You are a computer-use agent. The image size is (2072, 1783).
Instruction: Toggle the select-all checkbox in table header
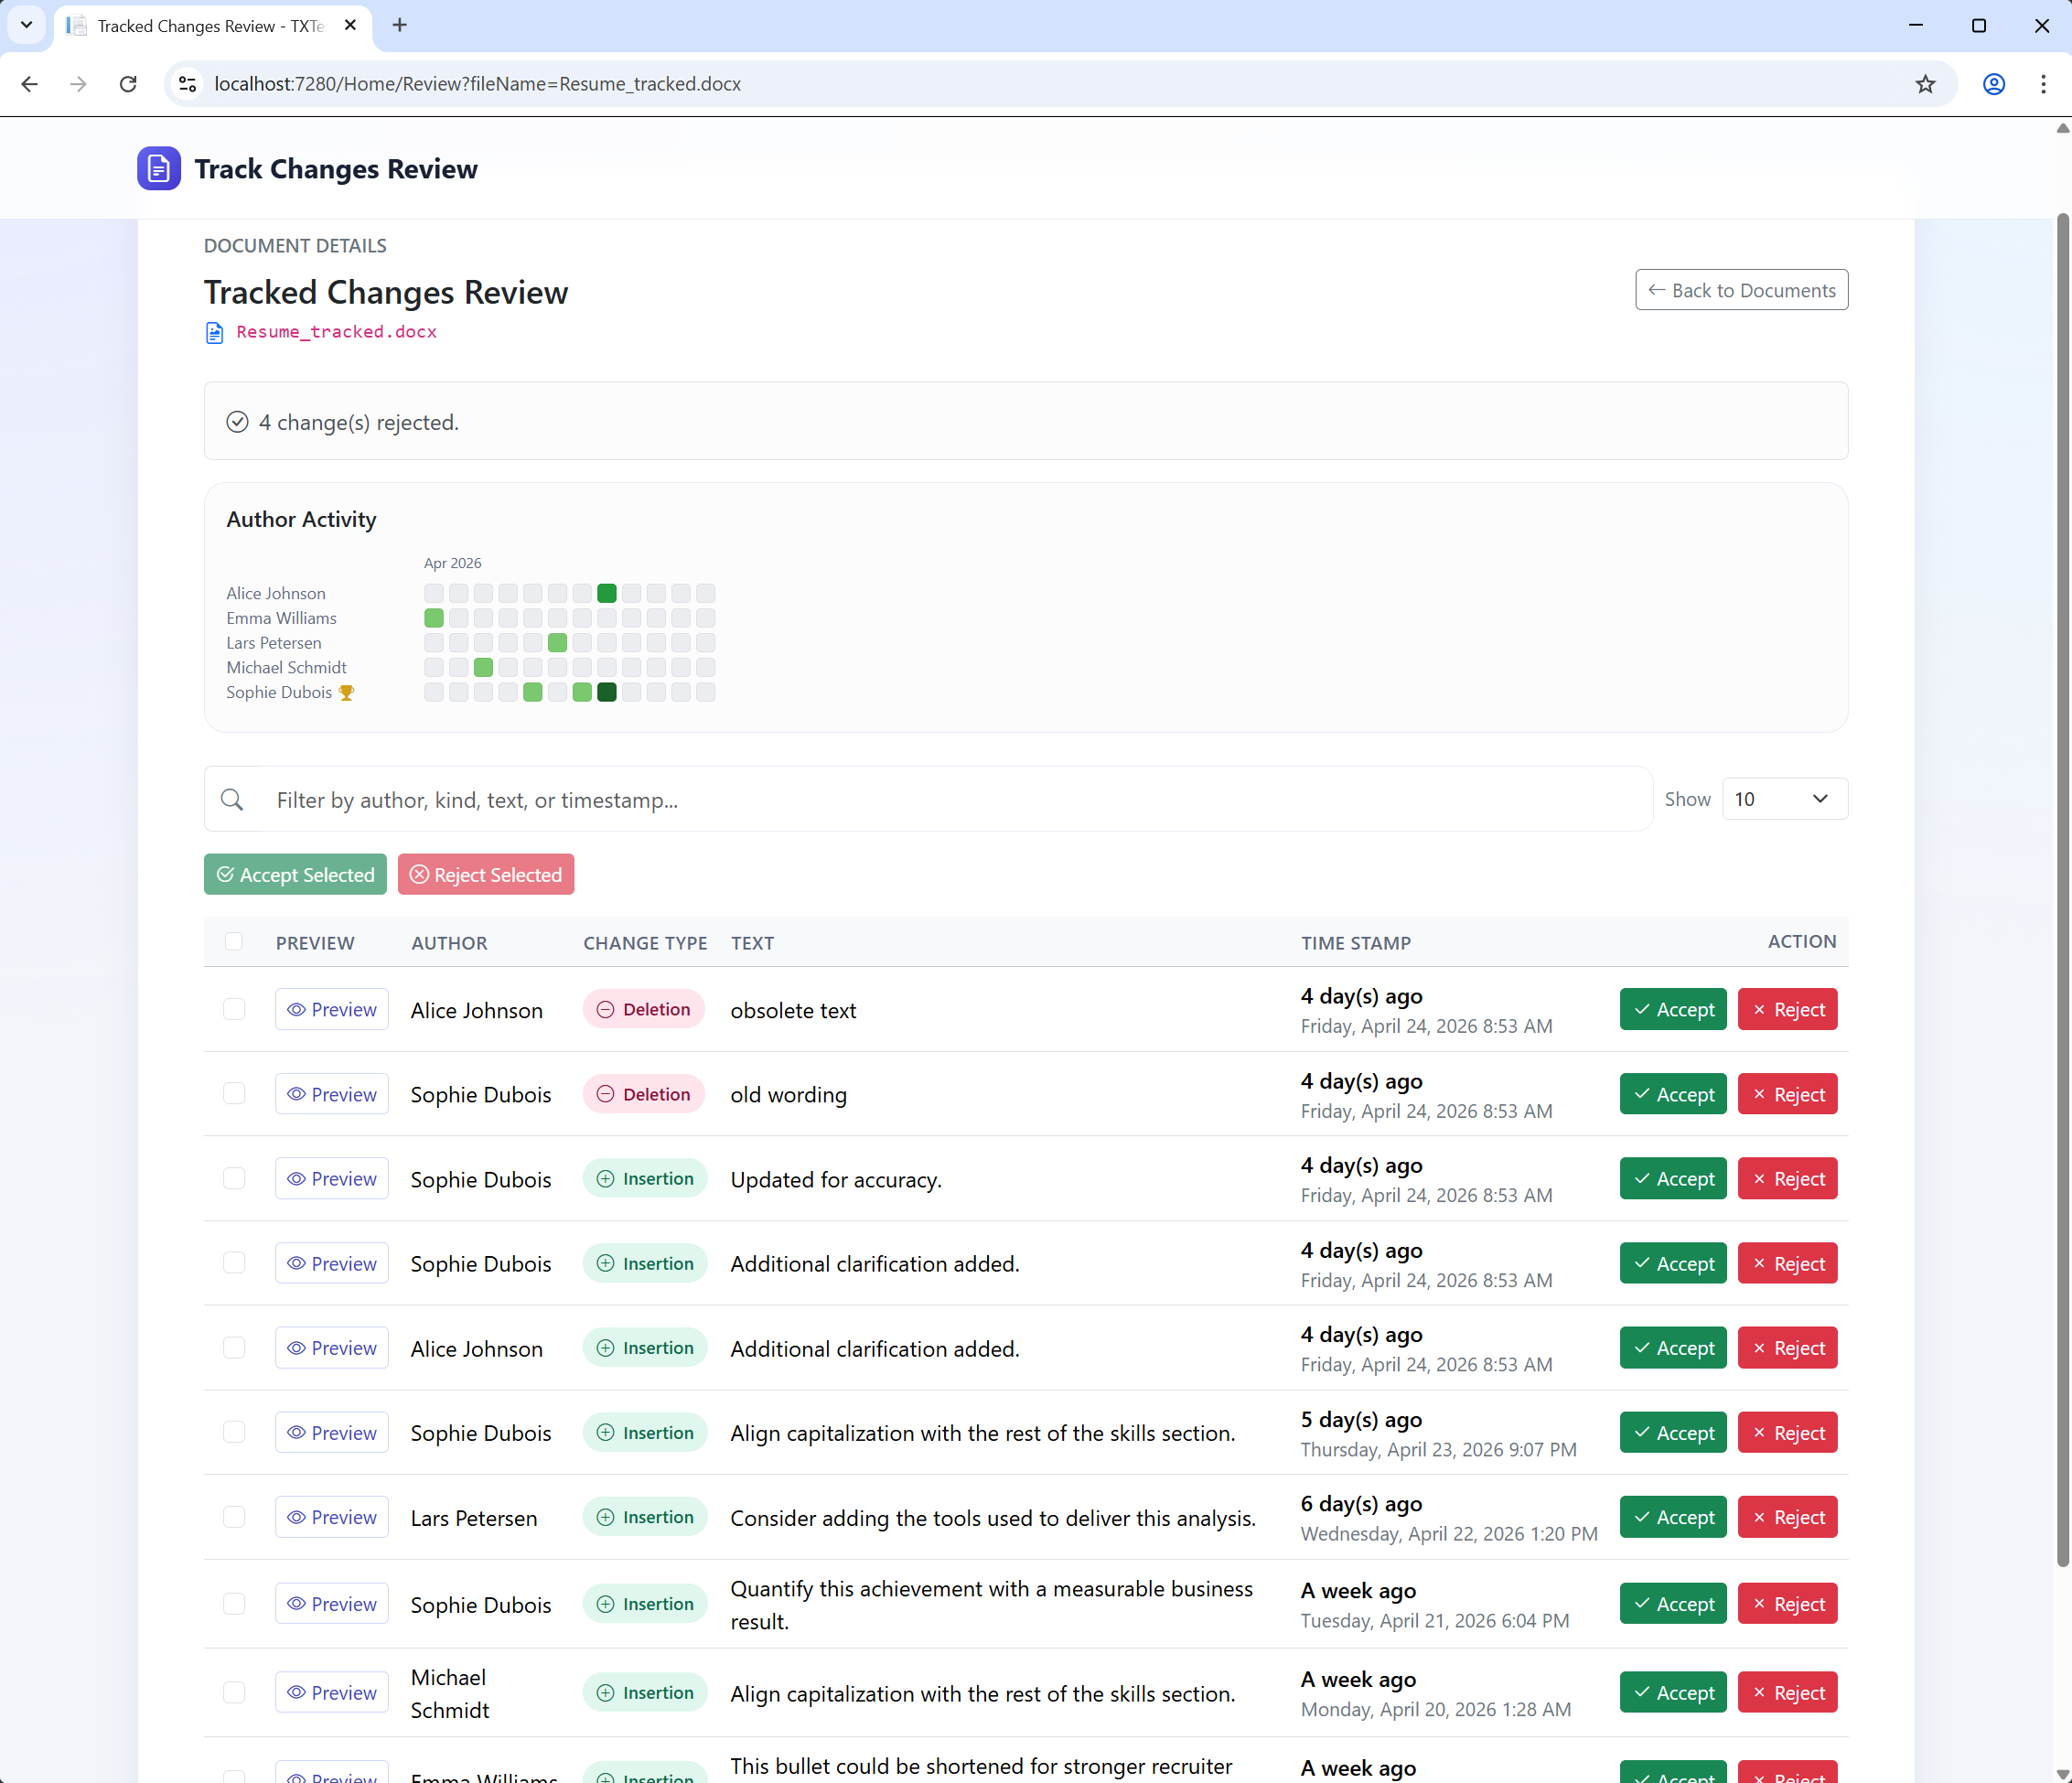tap(234, 941)
